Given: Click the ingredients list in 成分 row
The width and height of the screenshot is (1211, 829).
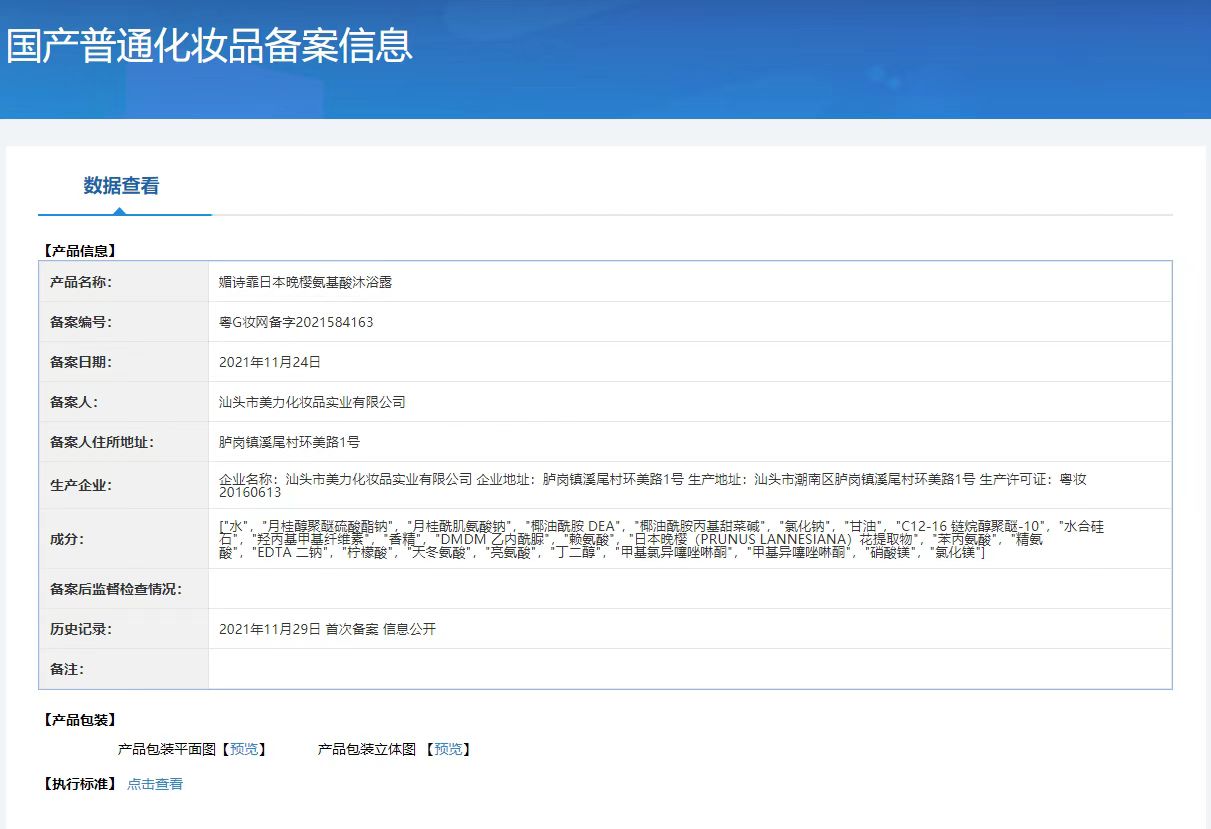Looking at the screenshot, I should pos(660,538).
